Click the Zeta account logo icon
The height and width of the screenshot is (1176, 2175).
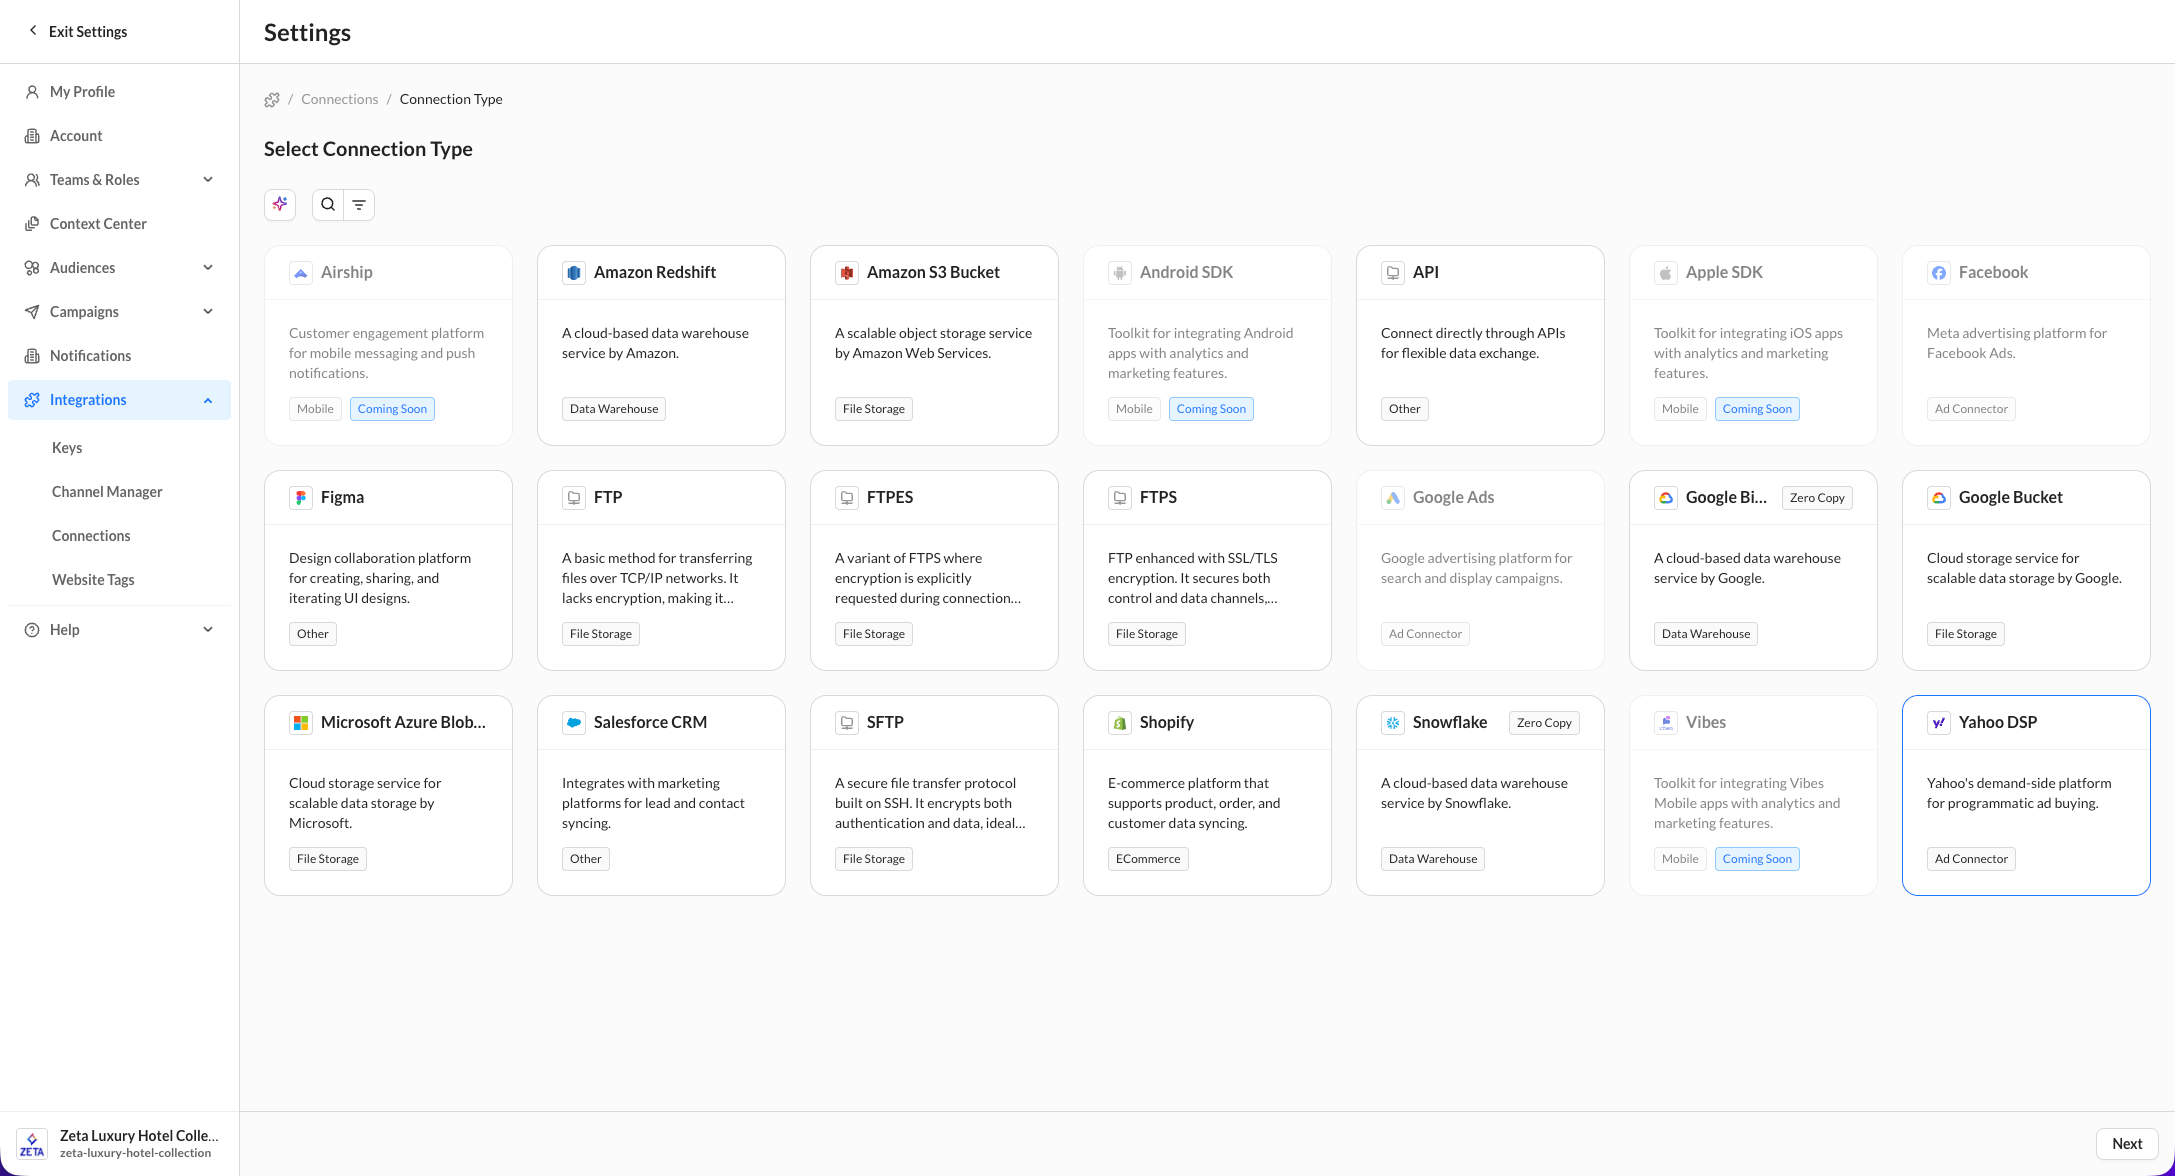pyautogui.click(x=32, y=1144)
